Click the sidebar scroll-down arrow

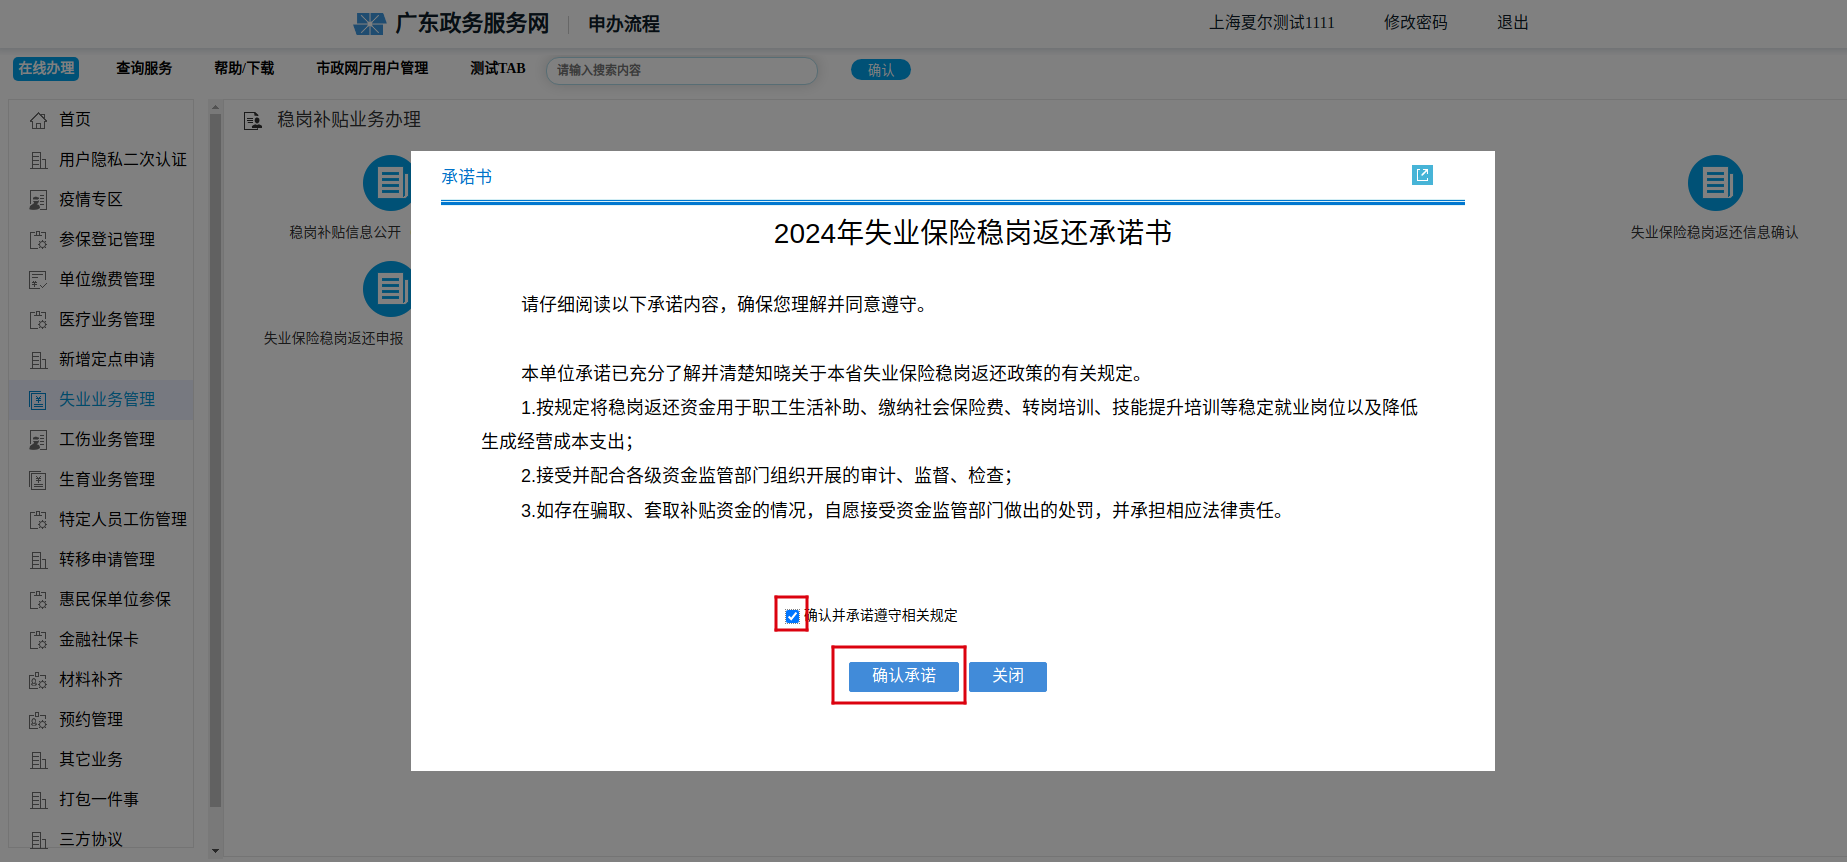[215, 851]
